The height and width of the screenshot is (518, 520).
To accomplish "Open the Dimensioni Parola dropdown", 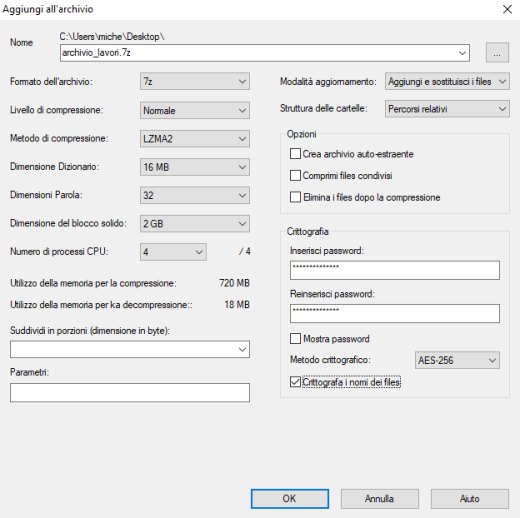I will coord(195,195).
